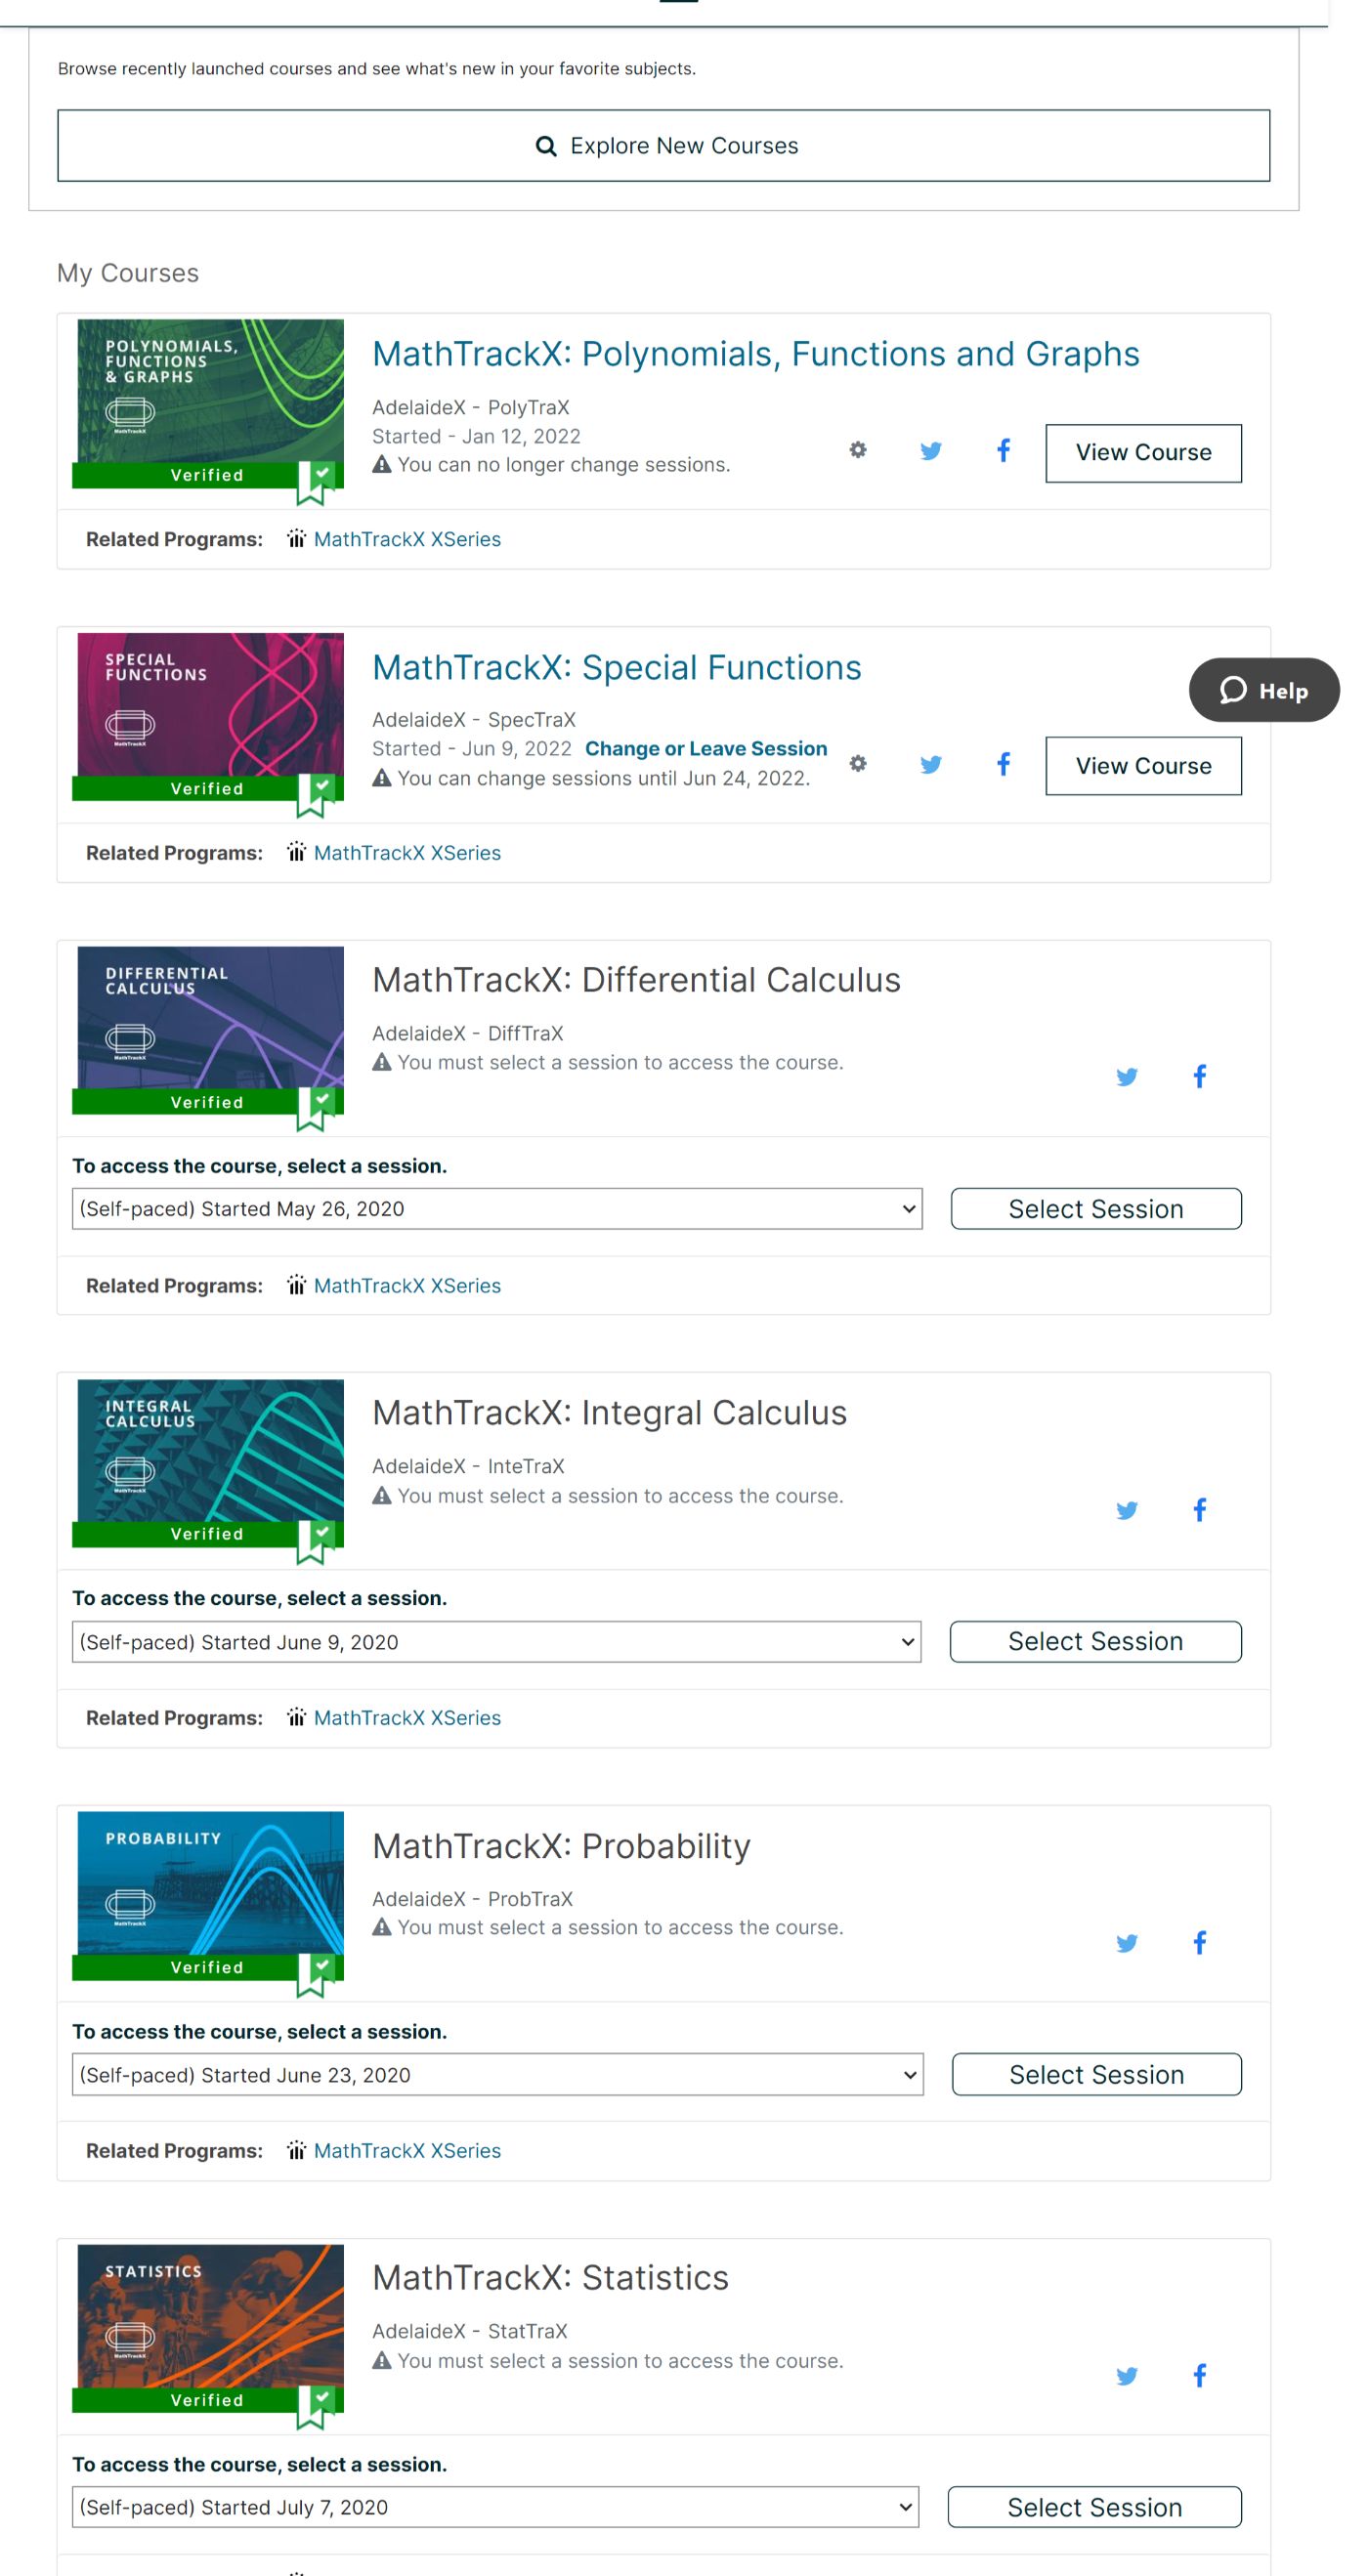The height and width of the screenshot is (2576, 1368).
Task: Share Differential Calculus on Facebook
Action: [1199, 1077]
